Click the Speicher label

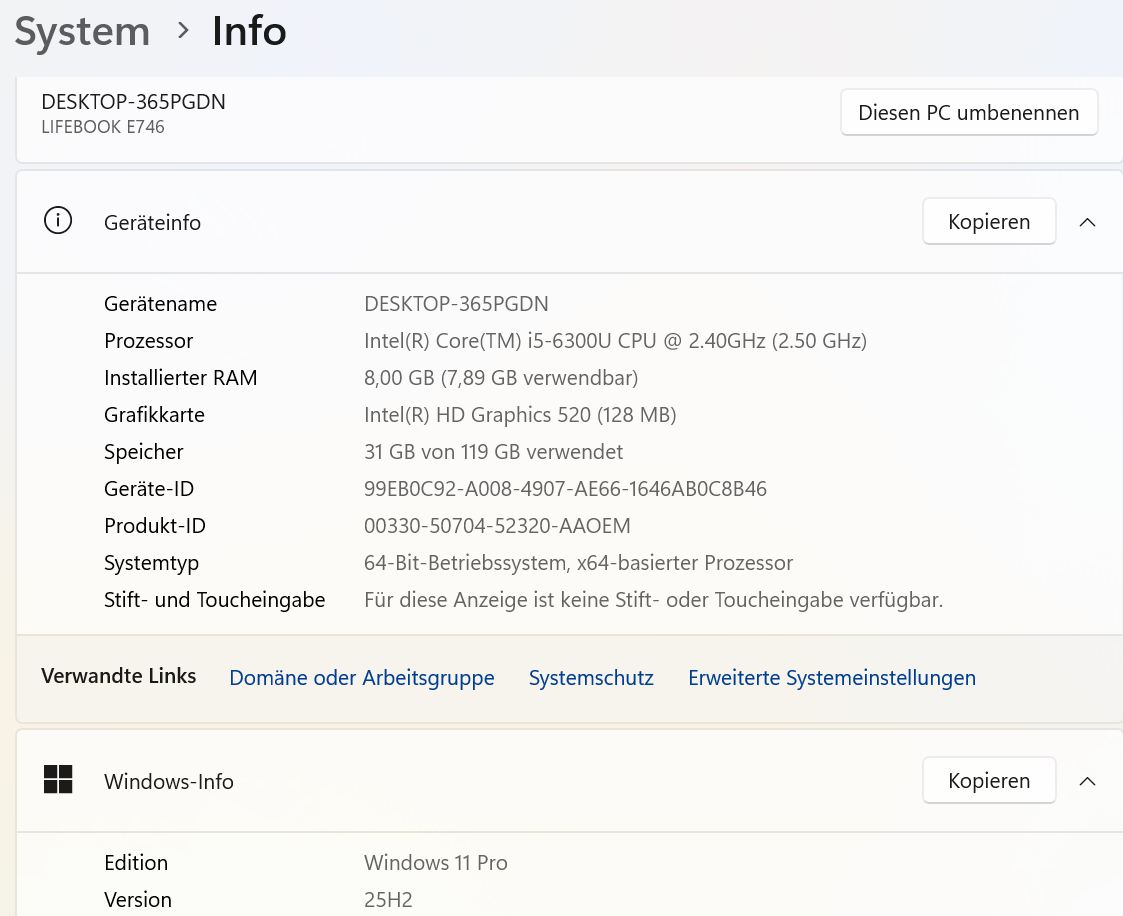143,452
